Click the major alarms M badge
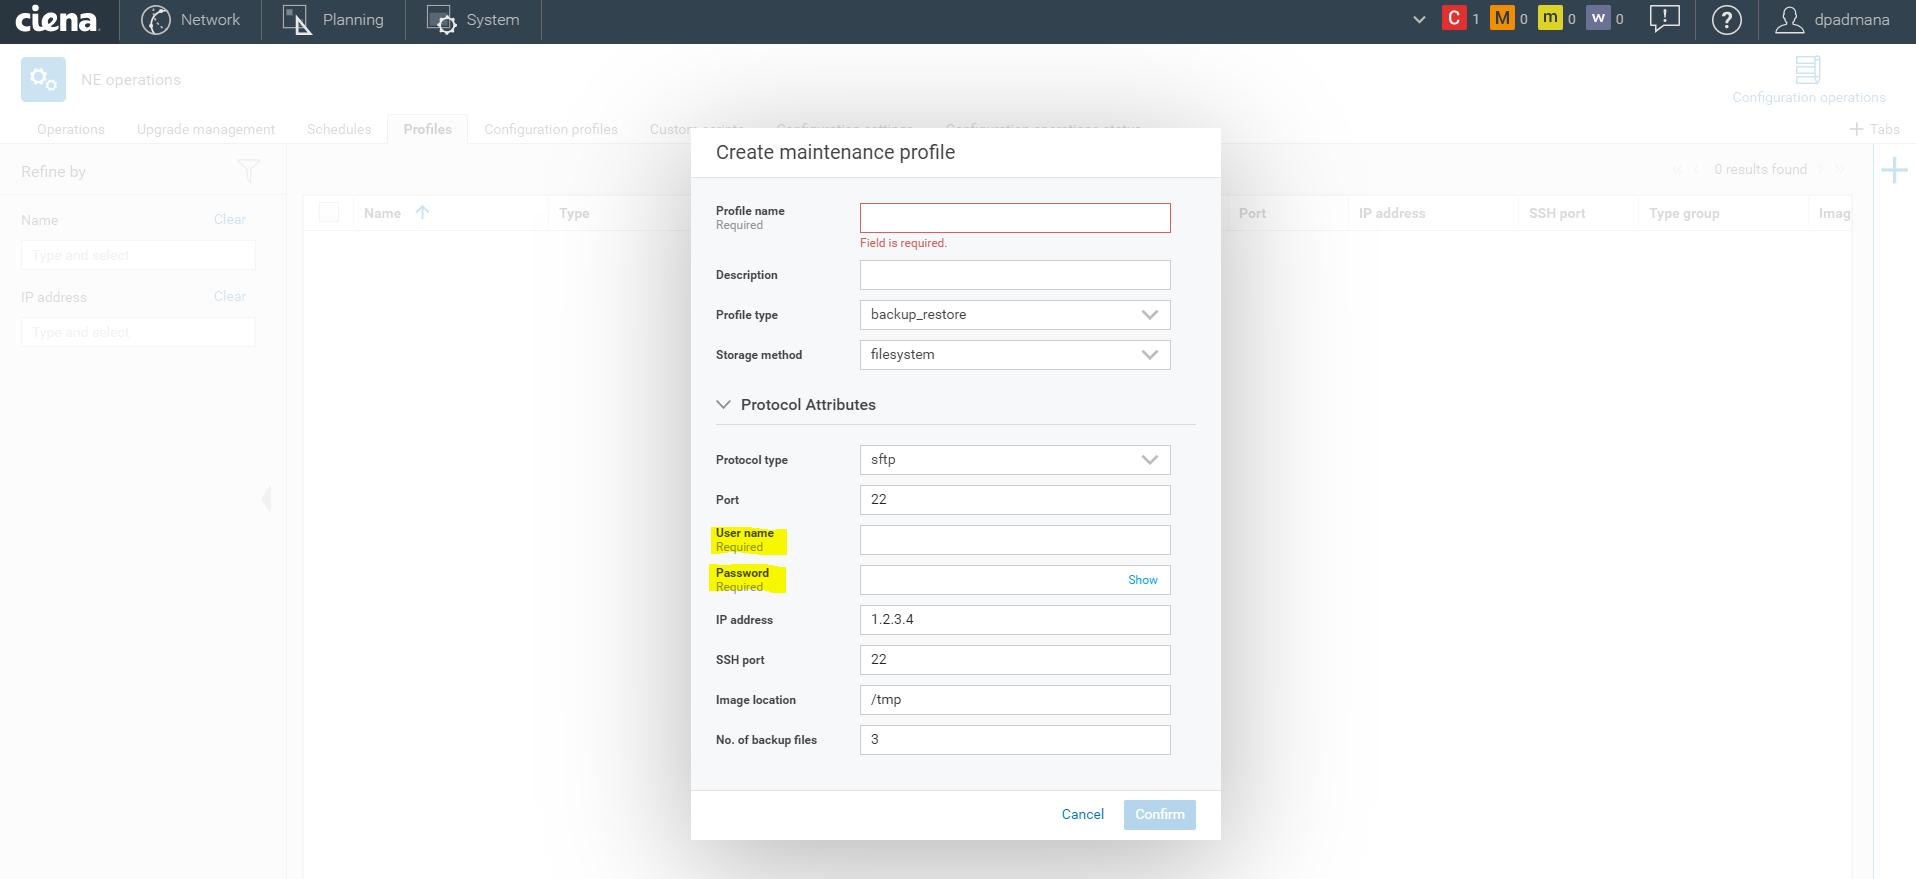The height and width of the screenshot is (879, 1916). coord(1501,18)
